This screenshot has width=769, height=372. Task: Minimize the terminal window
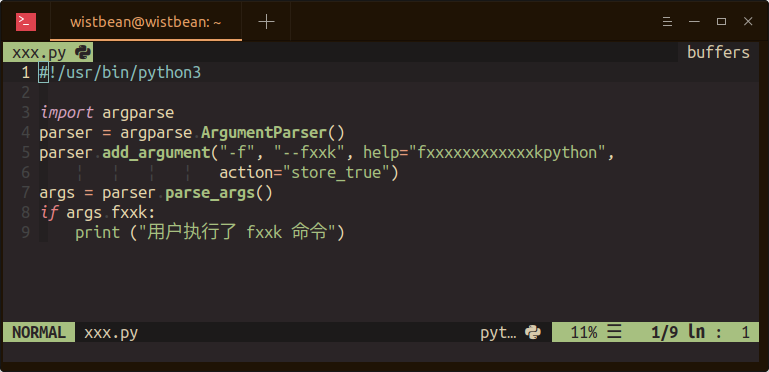pos(694,22)
